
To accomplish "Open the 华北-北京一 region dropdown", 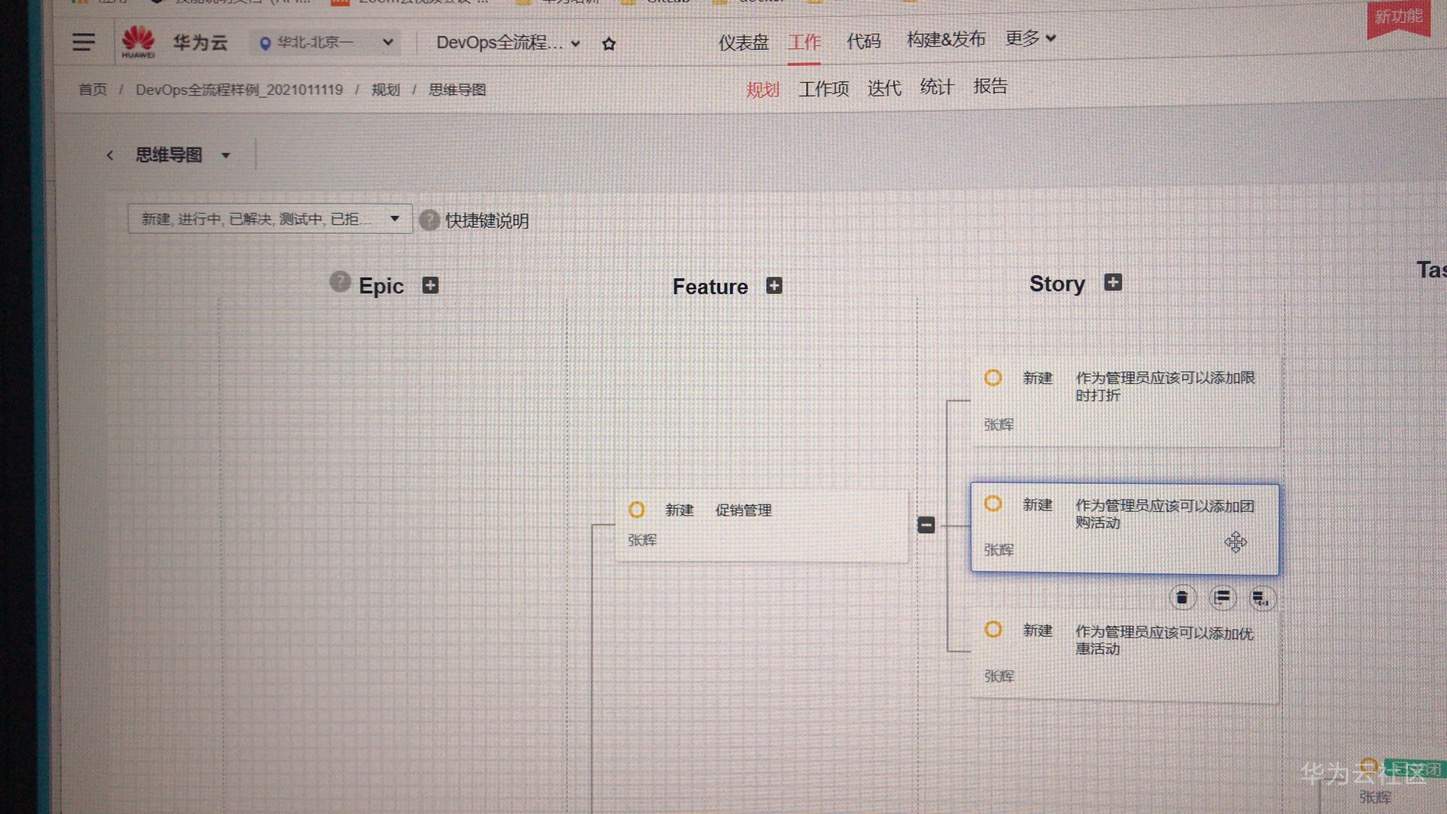I will [x=327, y=43].
